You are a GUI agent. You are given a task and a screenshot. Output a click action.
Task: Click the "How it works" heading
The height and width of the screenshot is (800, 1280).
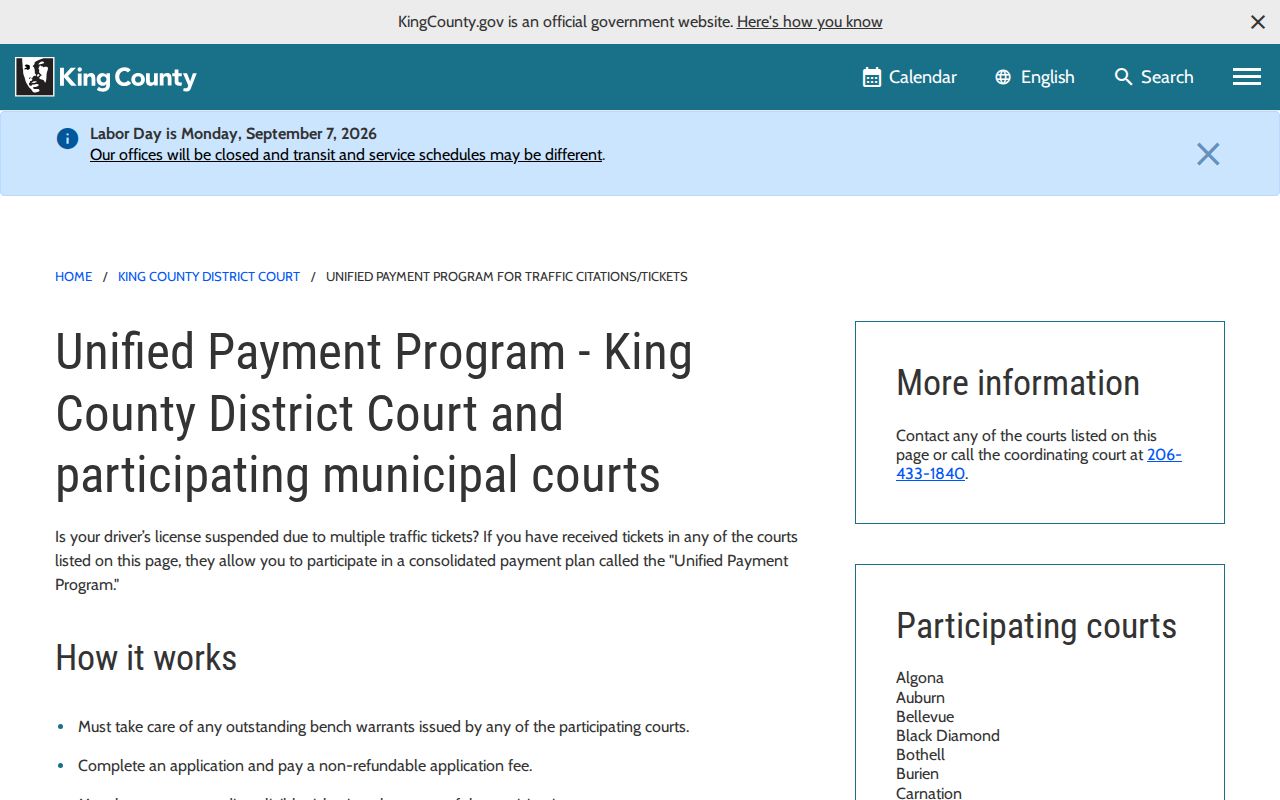pos(146,658)
